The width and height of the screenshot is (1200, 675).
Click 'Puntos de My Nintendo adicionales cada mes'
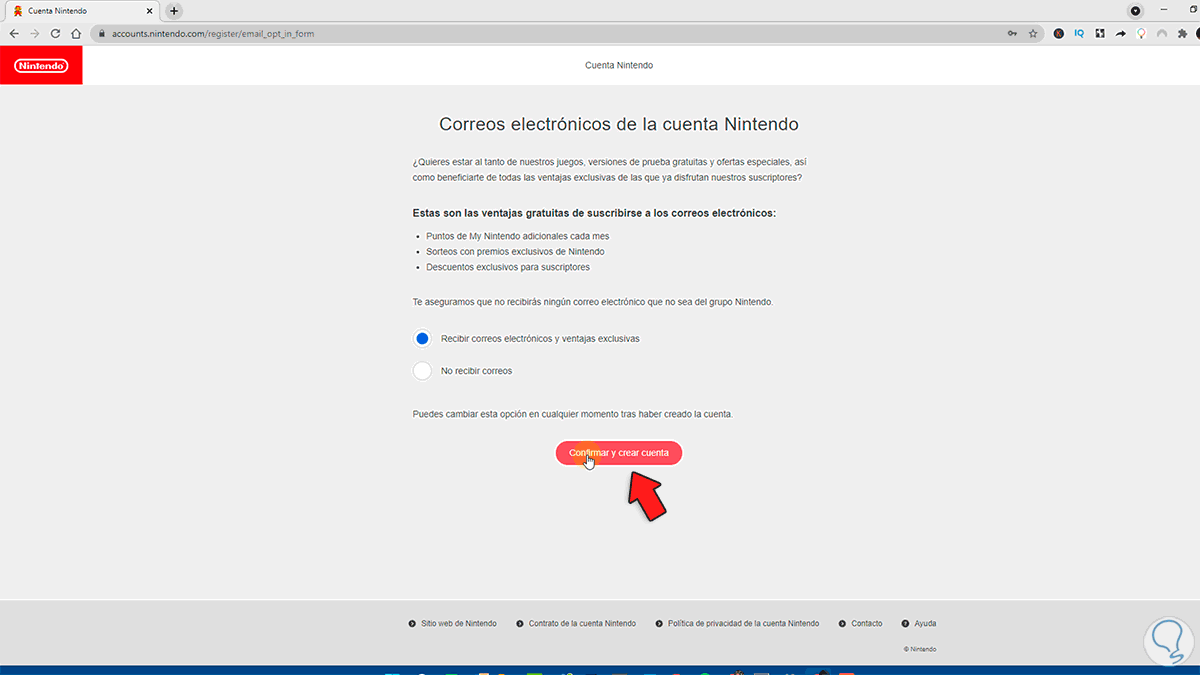click(x=517, y=236)
